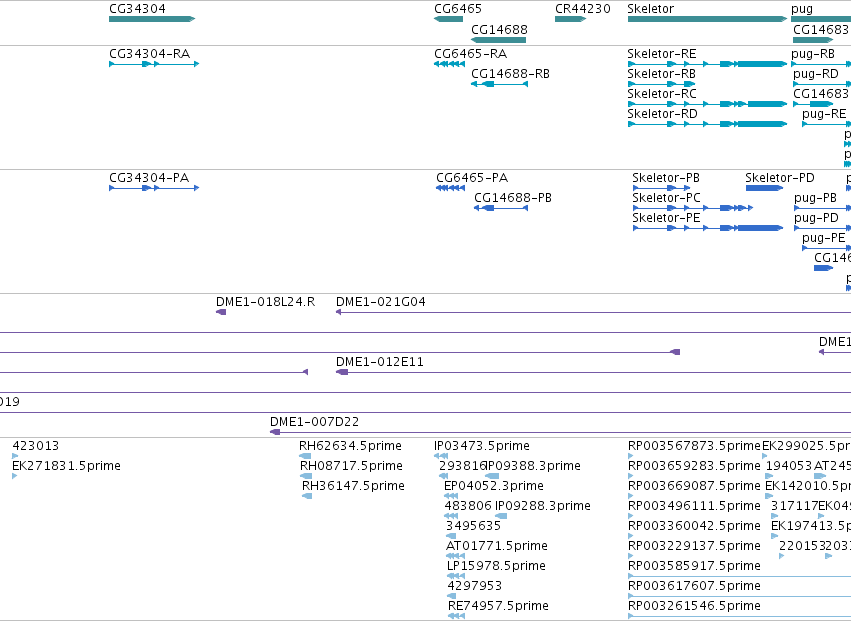Click the pug-RD transcript label
This screenshot has width=851, height=621.
[x=816, y=74]
